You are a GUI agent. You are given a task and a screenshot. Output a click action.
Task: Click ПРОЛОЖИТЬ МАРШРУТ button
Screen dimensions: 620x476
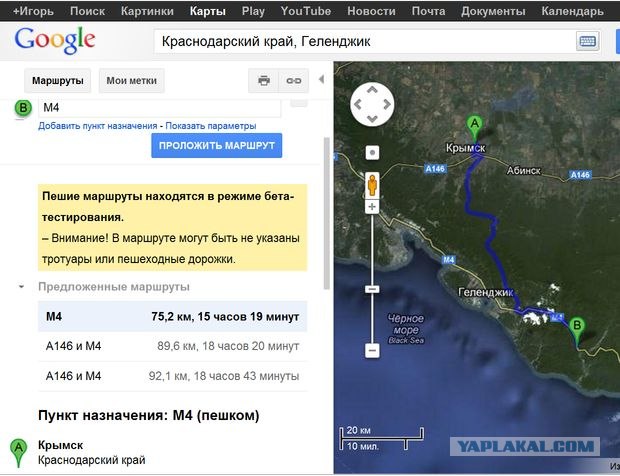coord(217,145)
